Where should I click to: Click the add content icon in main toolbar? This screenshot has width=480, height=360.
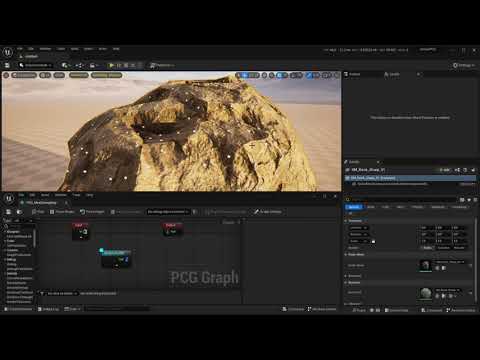point(66,65)
